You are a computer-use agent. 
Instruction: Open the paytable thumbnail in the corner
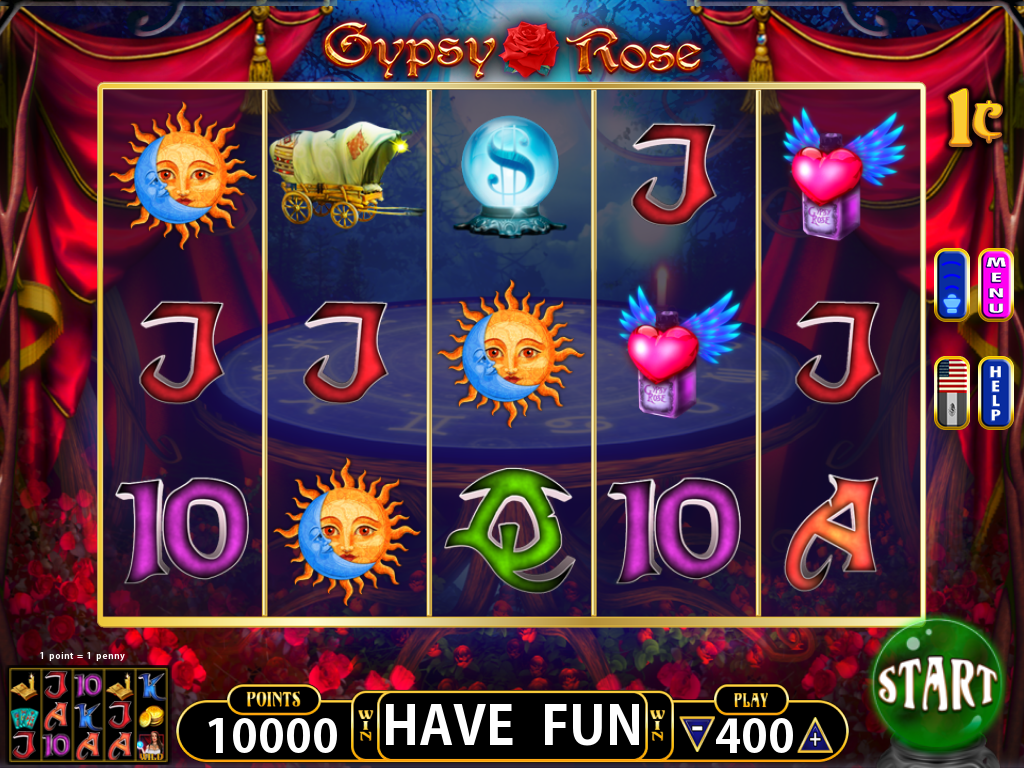[89, 714]
